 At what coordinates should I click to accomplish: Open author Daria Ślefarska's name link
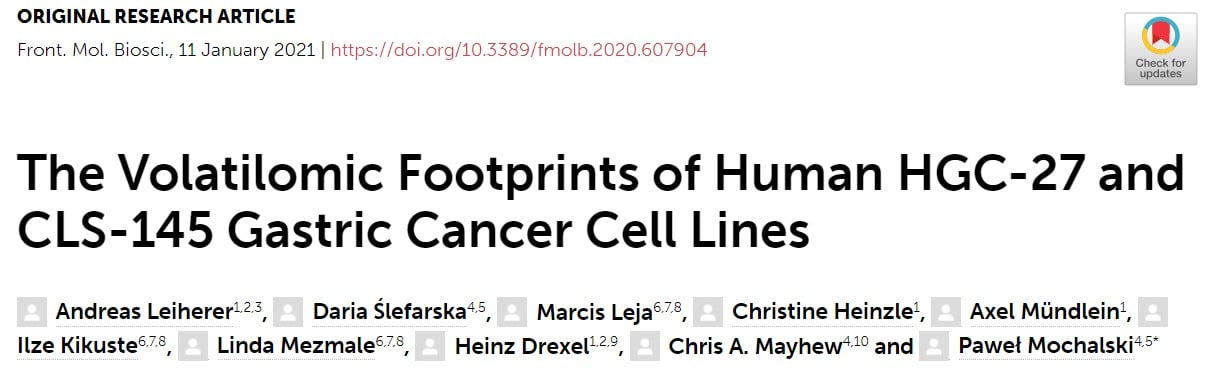point(390,312)
